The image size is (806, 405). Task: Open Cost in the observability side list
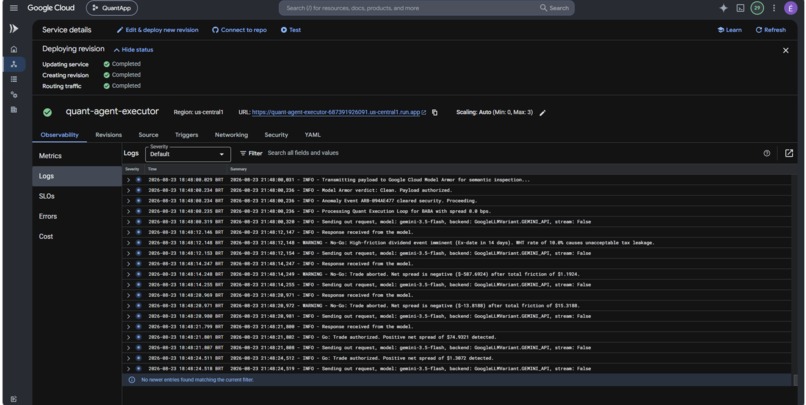click(77, 236)
